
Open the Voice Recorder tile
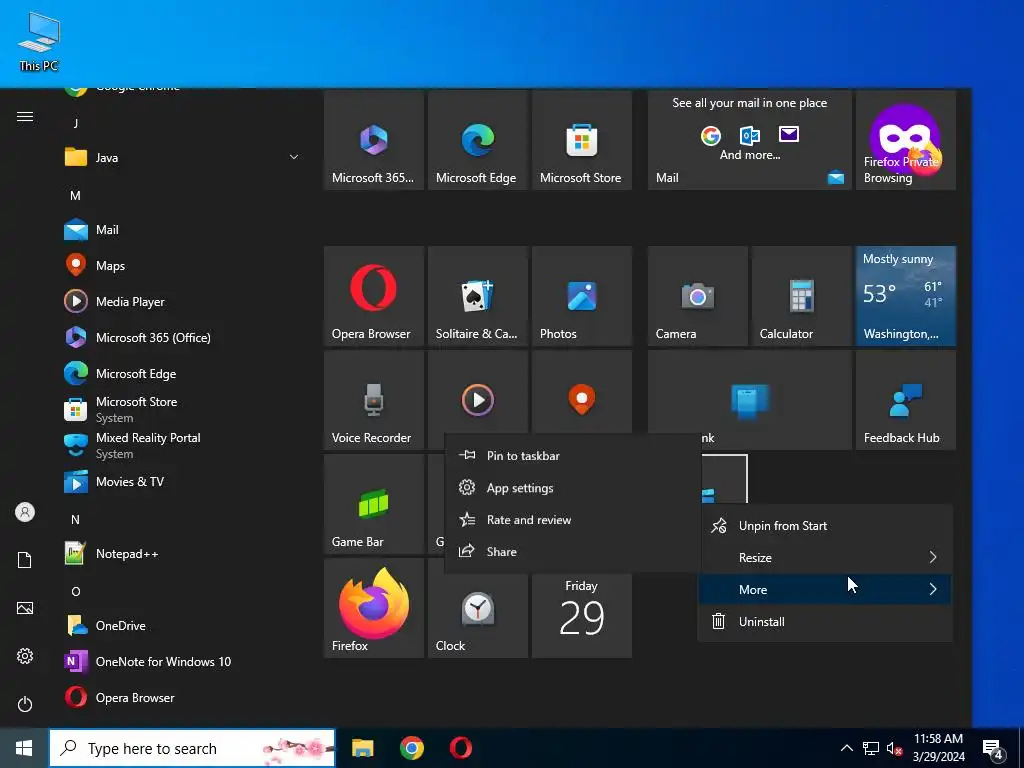point(374,400)
